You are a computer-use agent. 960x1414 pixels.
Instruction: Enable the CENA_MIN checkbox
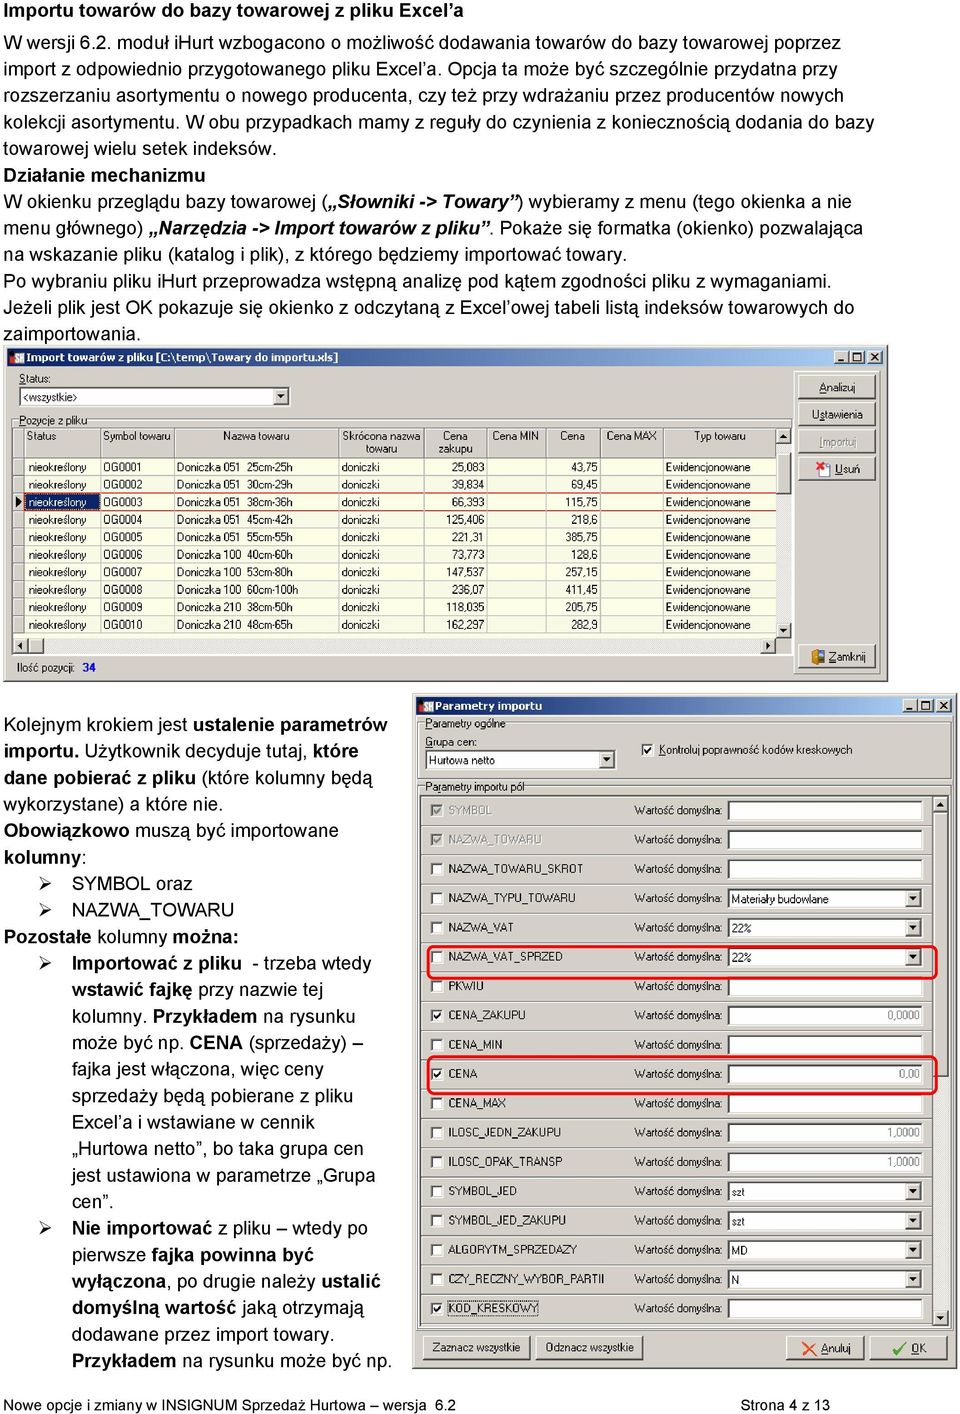click(x=436, y=1044)
